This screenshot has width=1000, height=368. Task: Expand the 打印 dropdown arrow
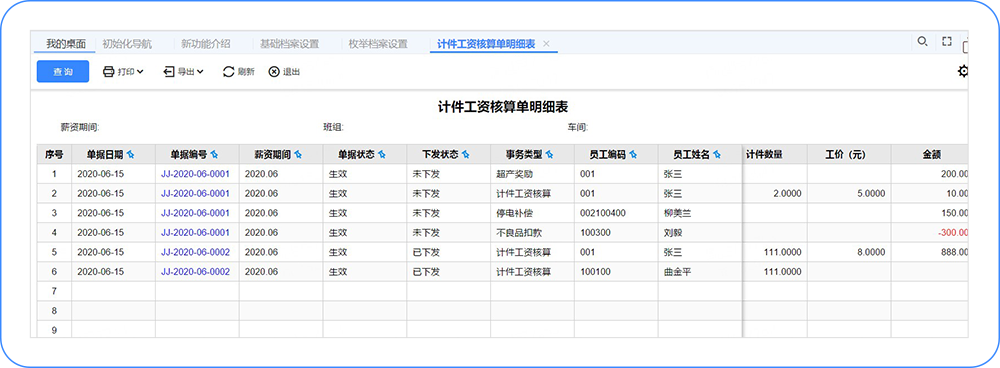[x=140, y=71]
